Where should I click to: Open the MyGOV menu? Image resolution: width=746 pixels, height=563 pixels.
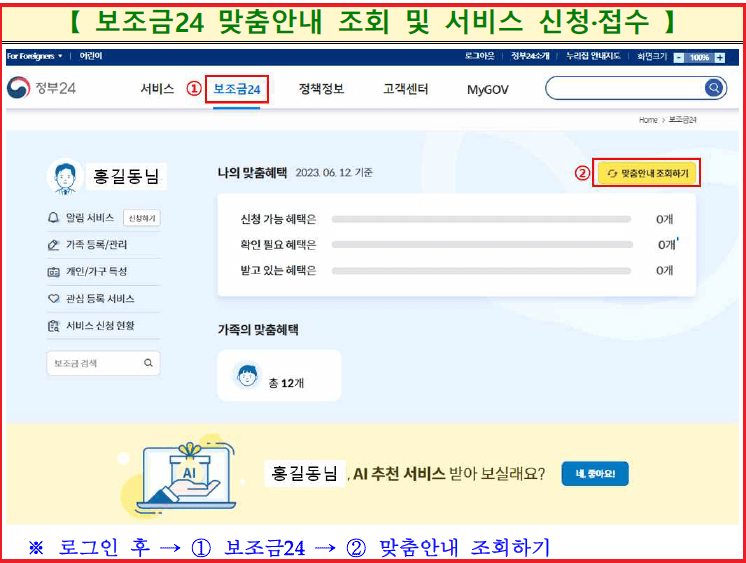(x=488, y=89)
